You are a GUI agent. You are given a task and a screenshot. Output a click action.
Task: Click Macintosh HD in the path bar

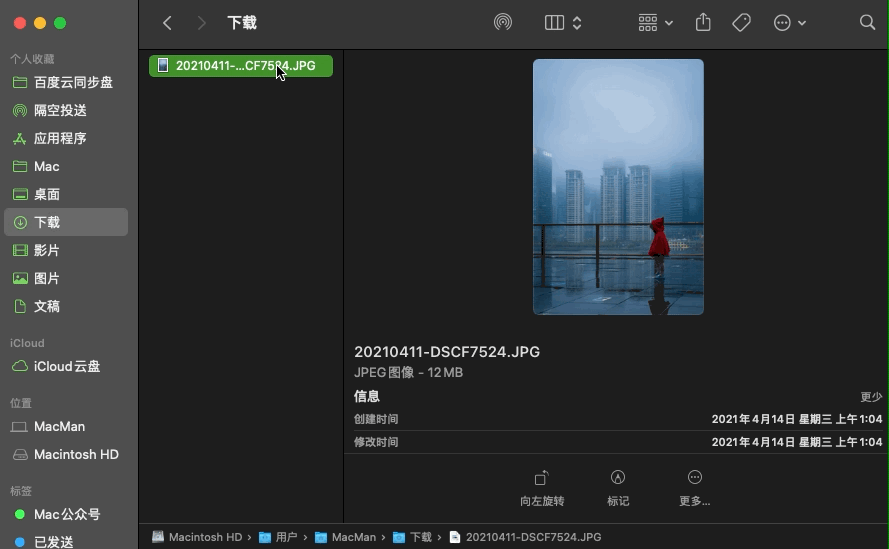click(x=197, y=537)
